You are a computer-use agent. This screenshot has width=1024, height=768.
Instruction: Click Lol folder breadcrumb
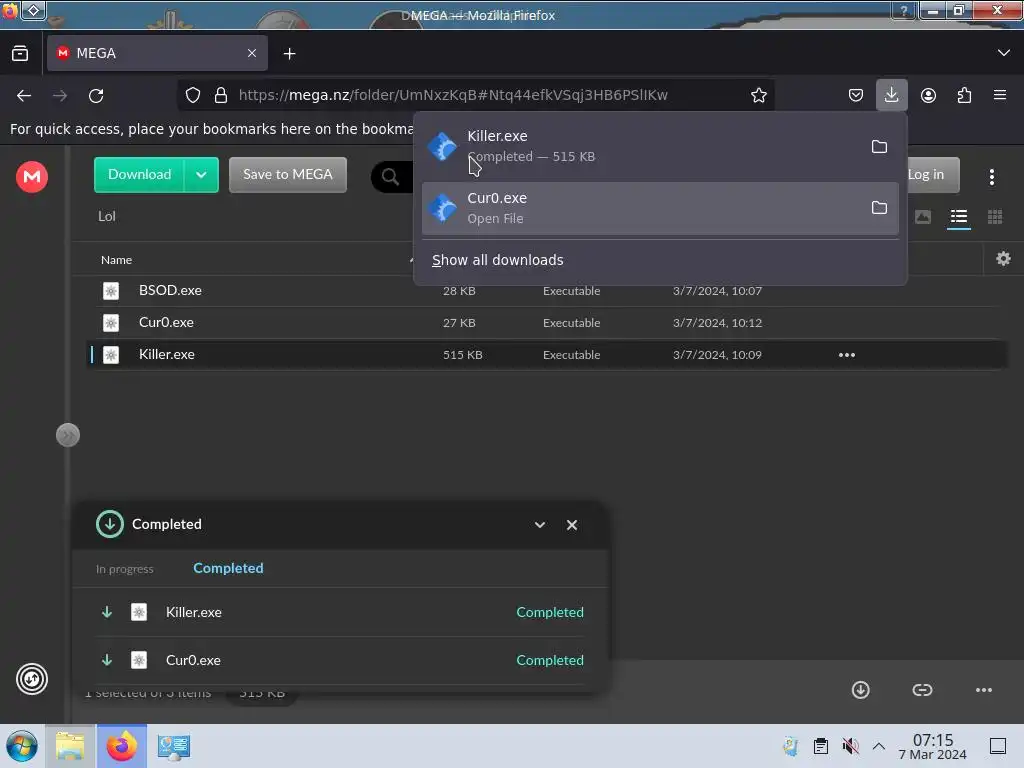tap(106, 216)
